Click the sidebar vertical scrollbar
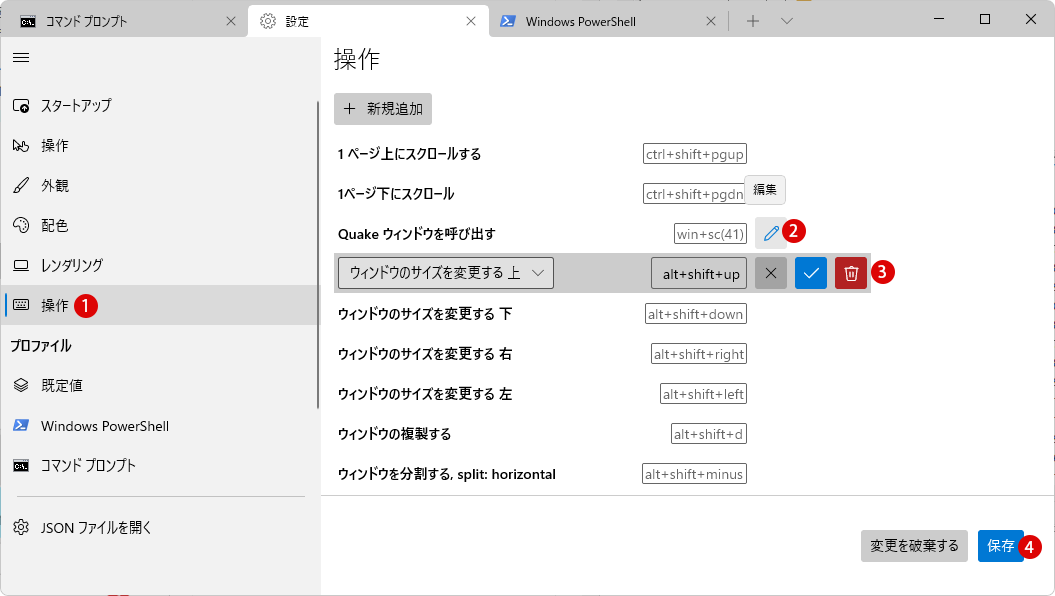This screenshot has height=596, width=1055. pyautogui.click(x=318, y=255)
